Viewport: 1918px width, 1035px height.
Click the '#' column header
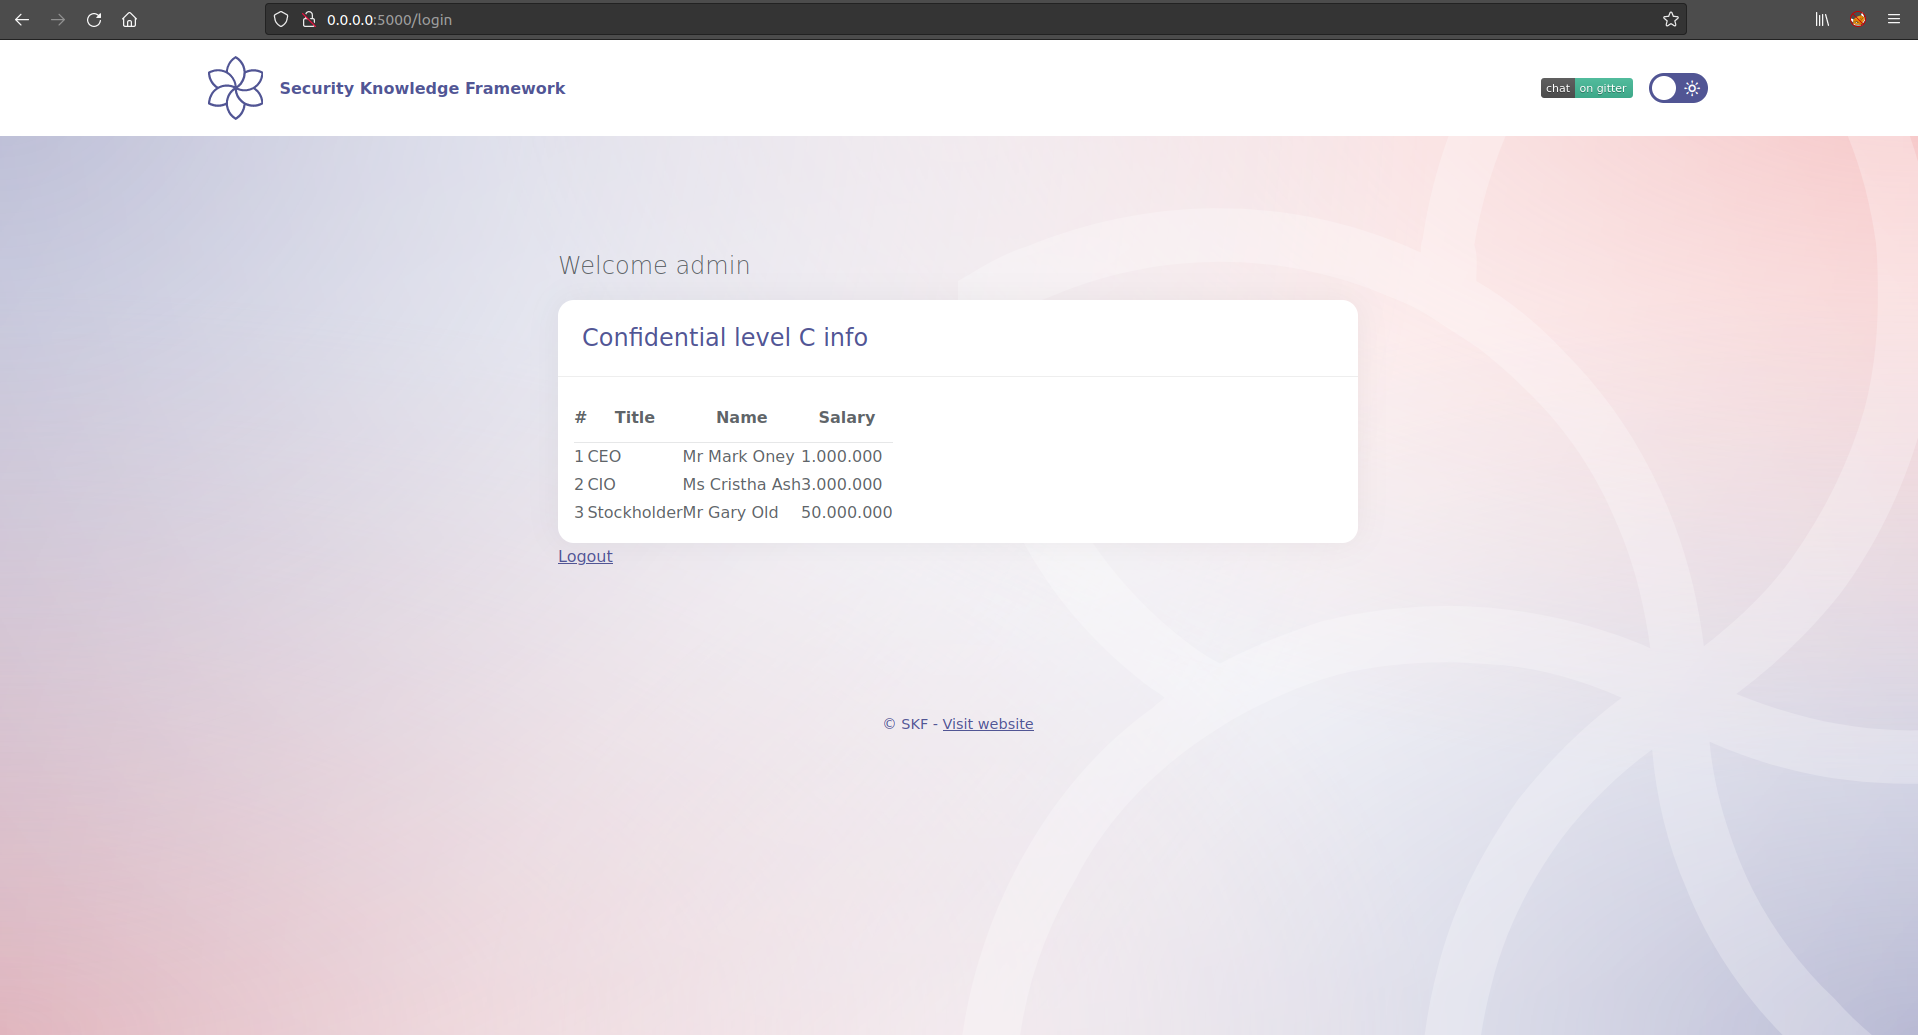pyautogui.click(x=580, y=417)
